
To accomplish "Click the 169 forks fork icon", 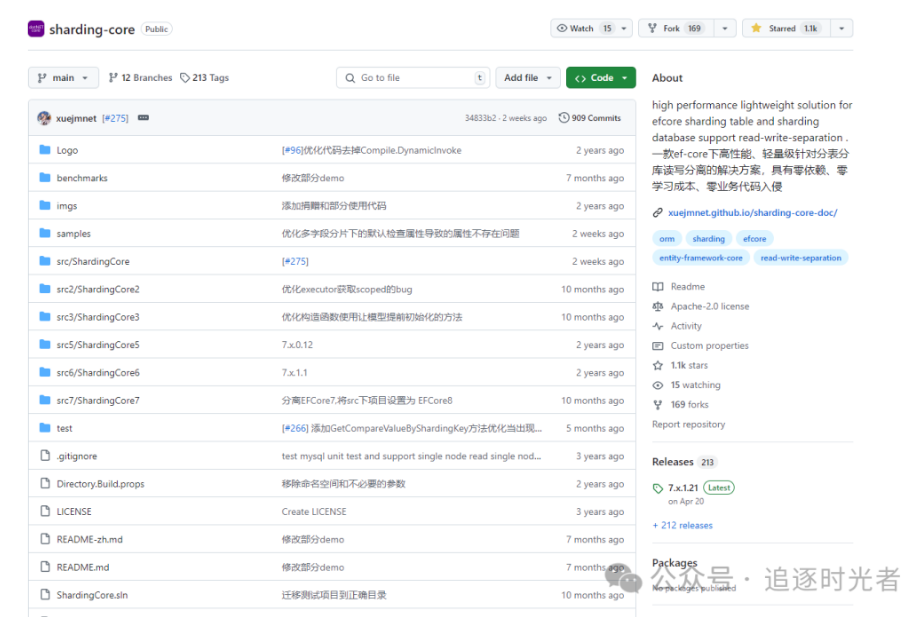I will pyautogui.click(x=658, y=405).
